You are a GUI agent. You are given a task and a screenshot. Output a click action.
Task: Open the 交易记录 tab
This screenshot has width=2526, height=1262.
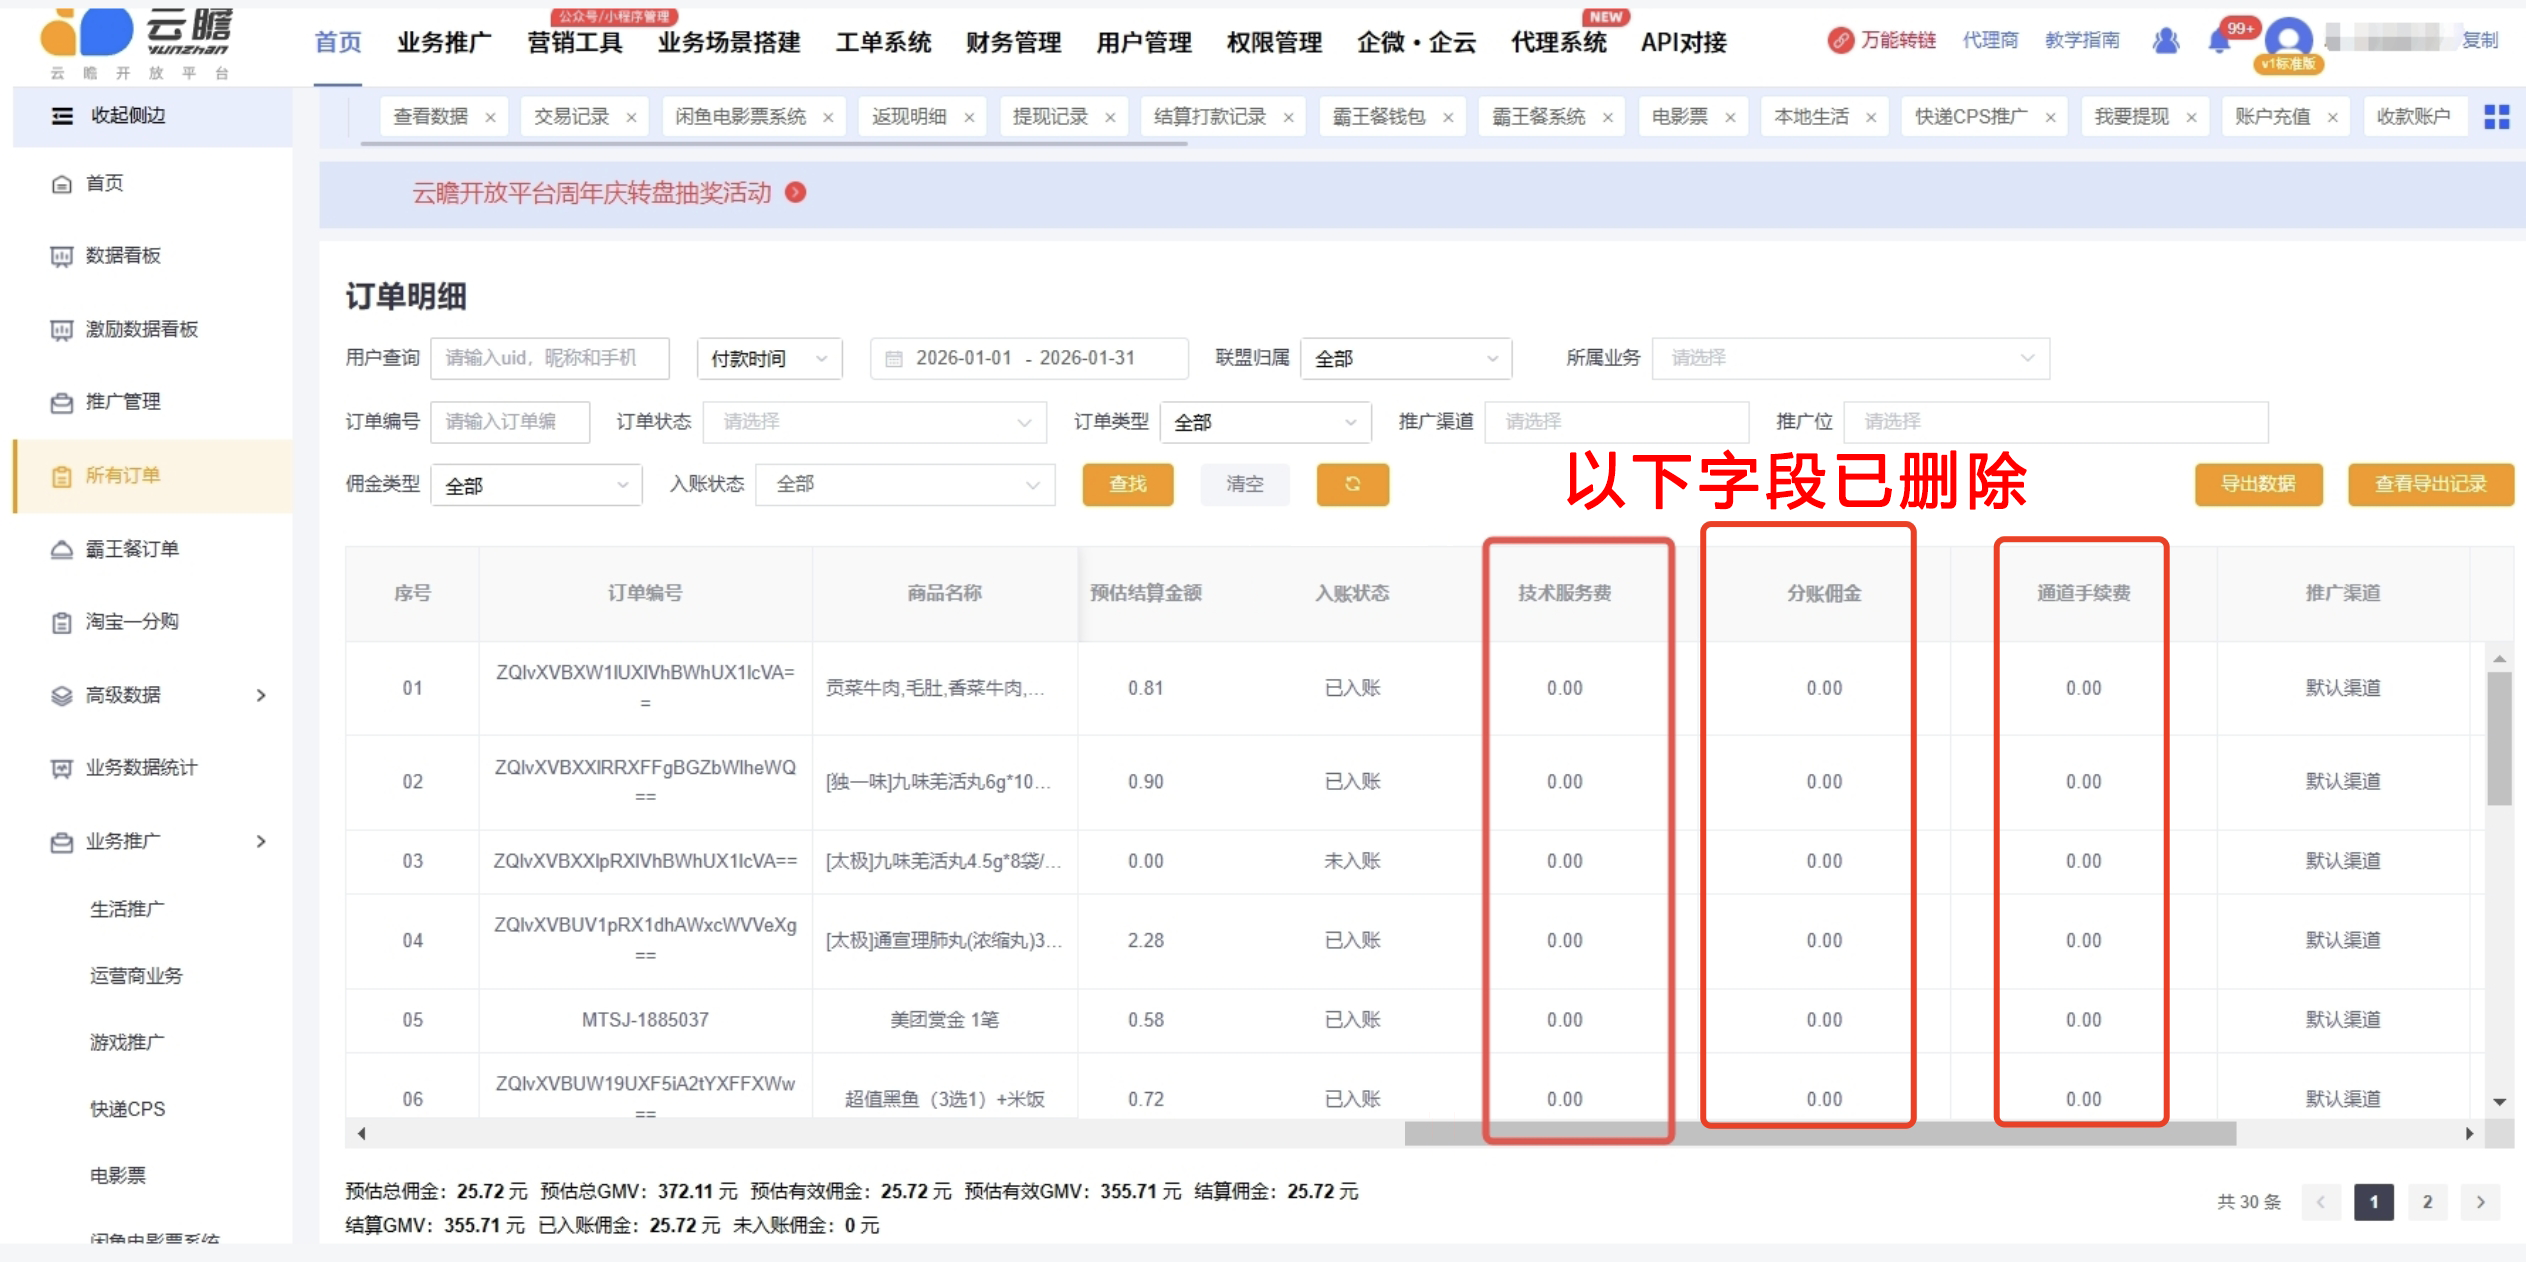571,117
